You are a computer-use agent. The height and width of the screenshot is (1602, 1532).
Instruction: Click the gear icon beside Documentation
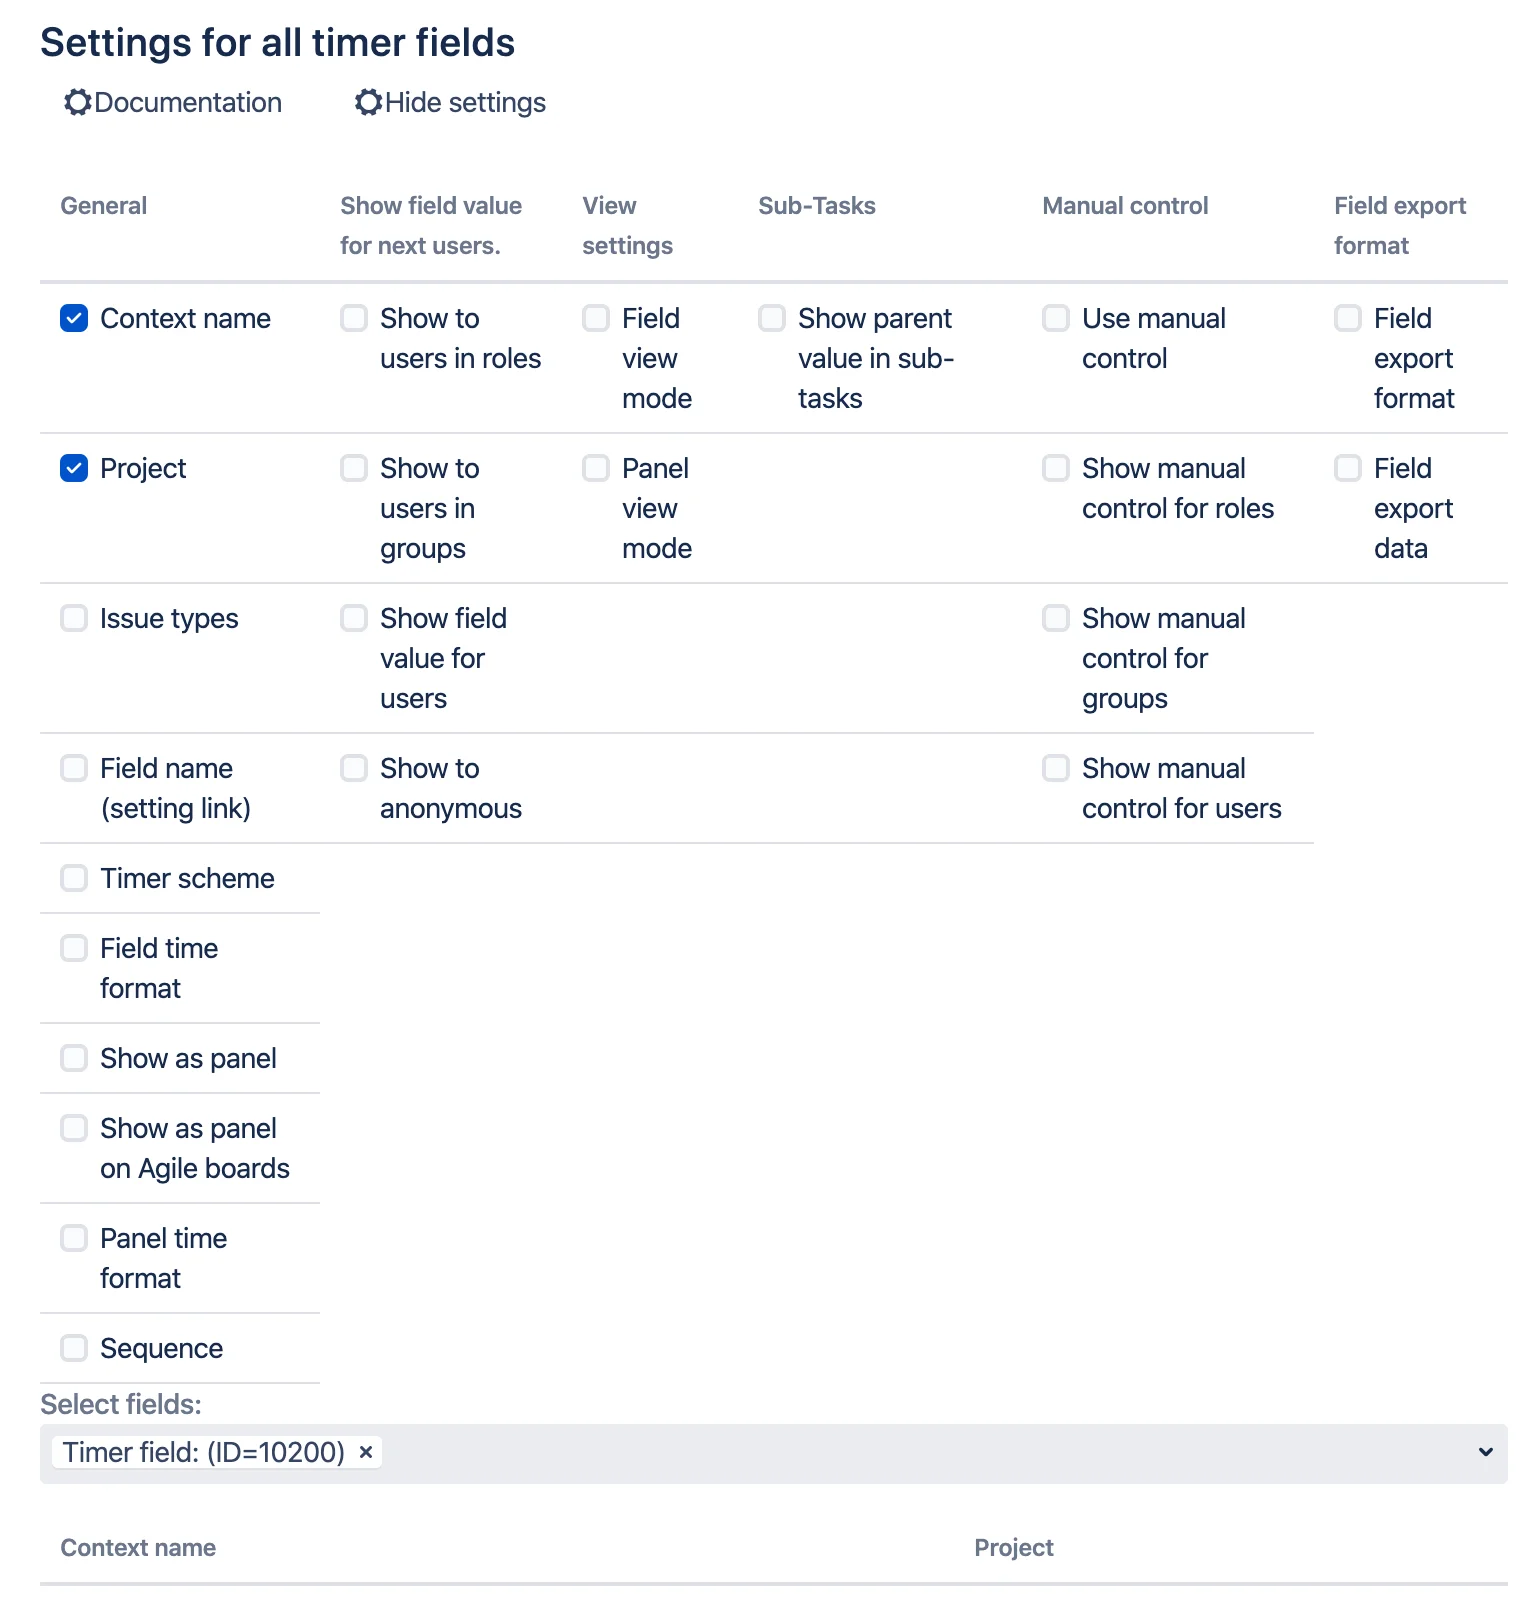(77, 102)
